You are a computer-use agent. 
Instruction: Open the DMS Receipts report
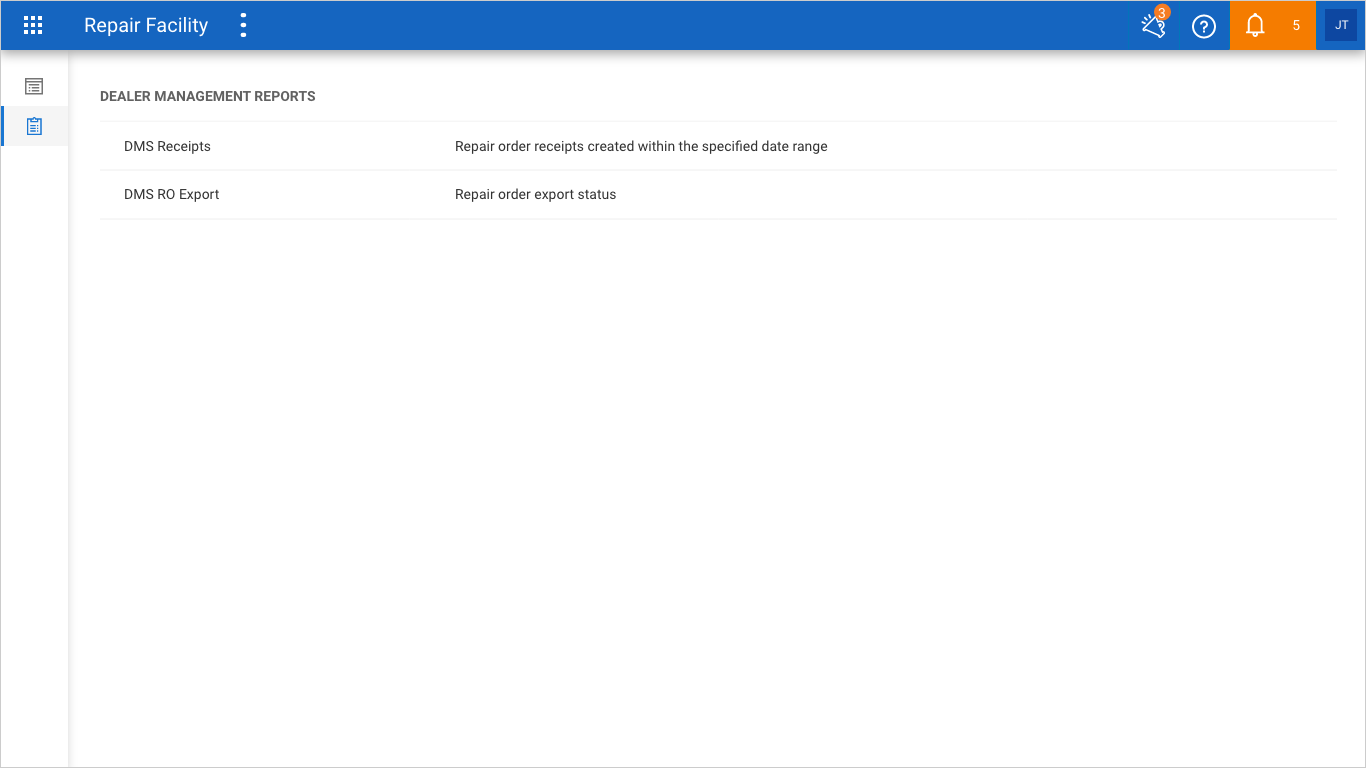pyautogui.click(x=167, y=146)
